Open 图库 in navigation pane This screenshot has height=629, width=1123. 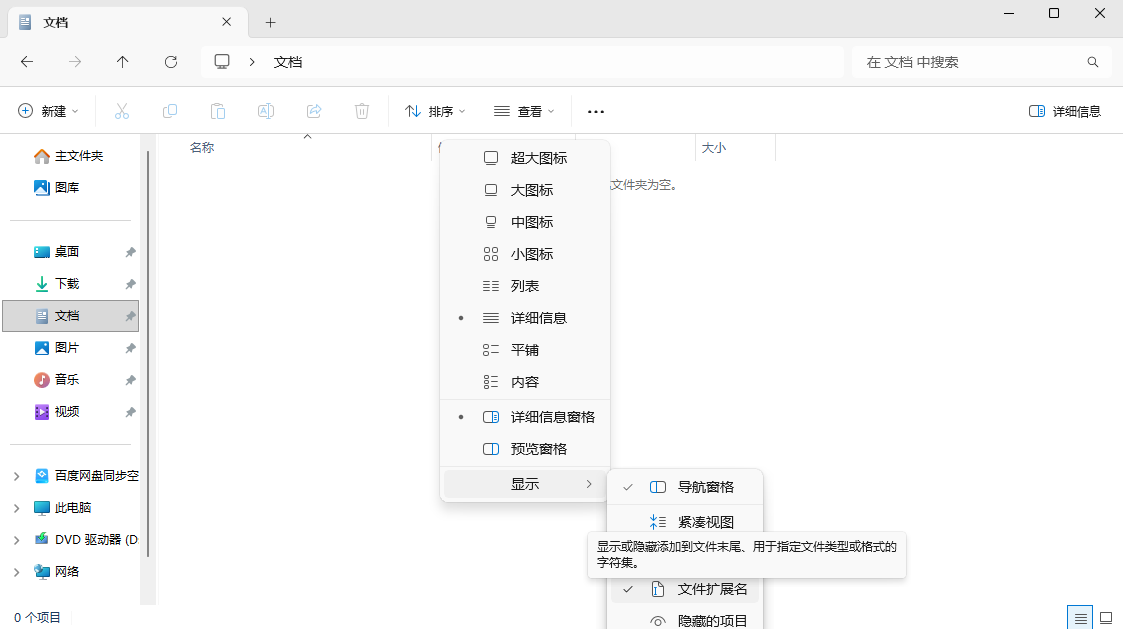[x=57, y=188]
